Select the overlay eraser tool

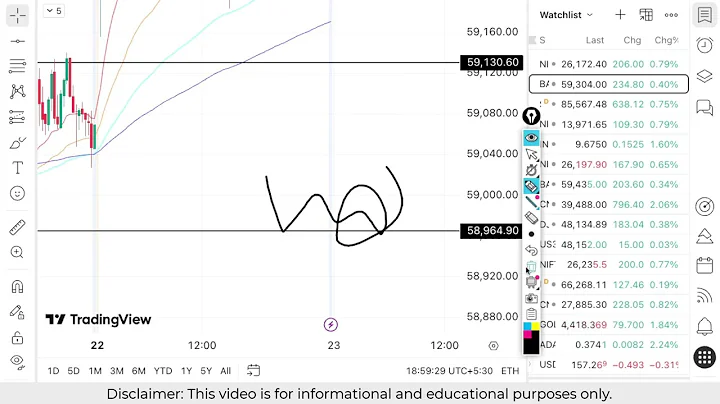(531, 218)
